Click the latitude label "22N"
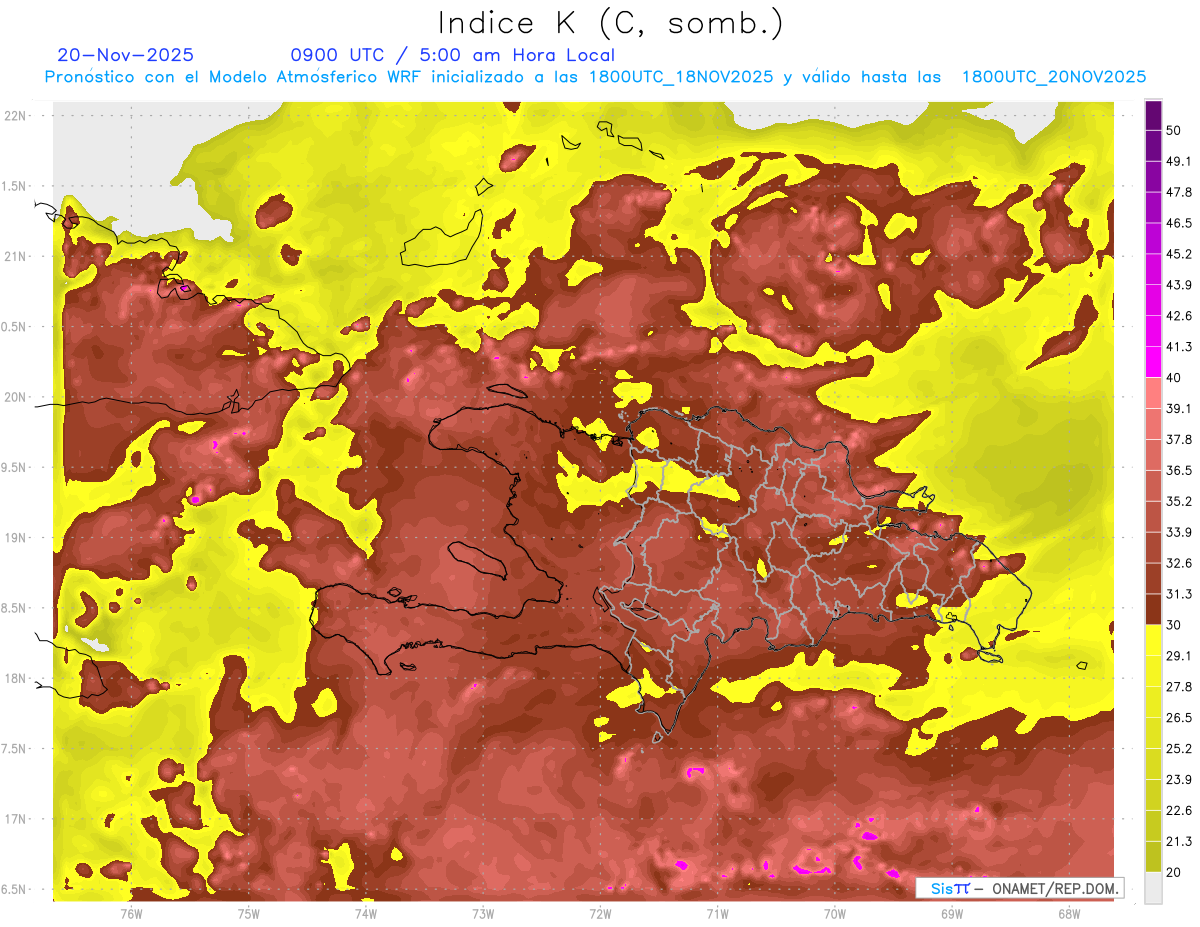 [x=15, y=116]
